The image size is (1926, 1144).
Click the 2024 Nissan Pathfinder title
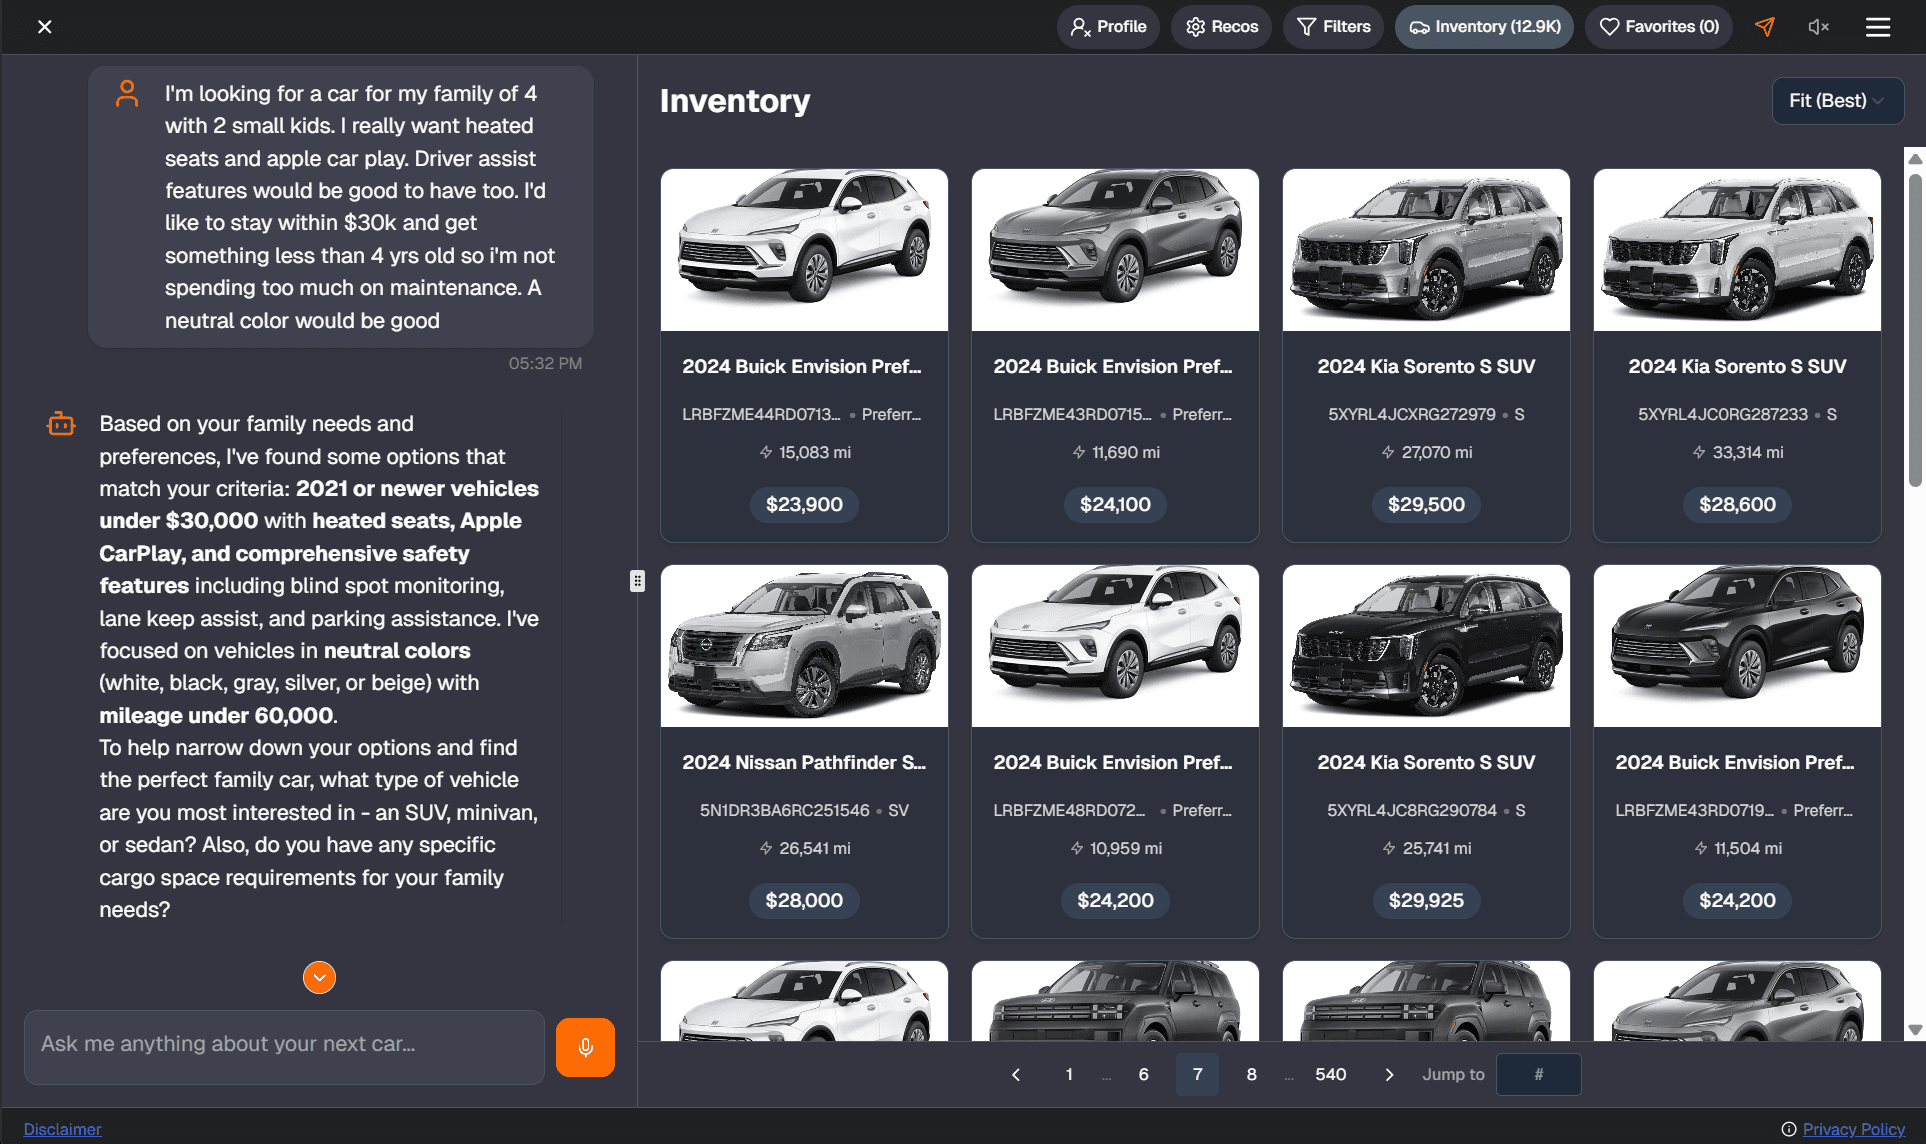coord(804,763)
